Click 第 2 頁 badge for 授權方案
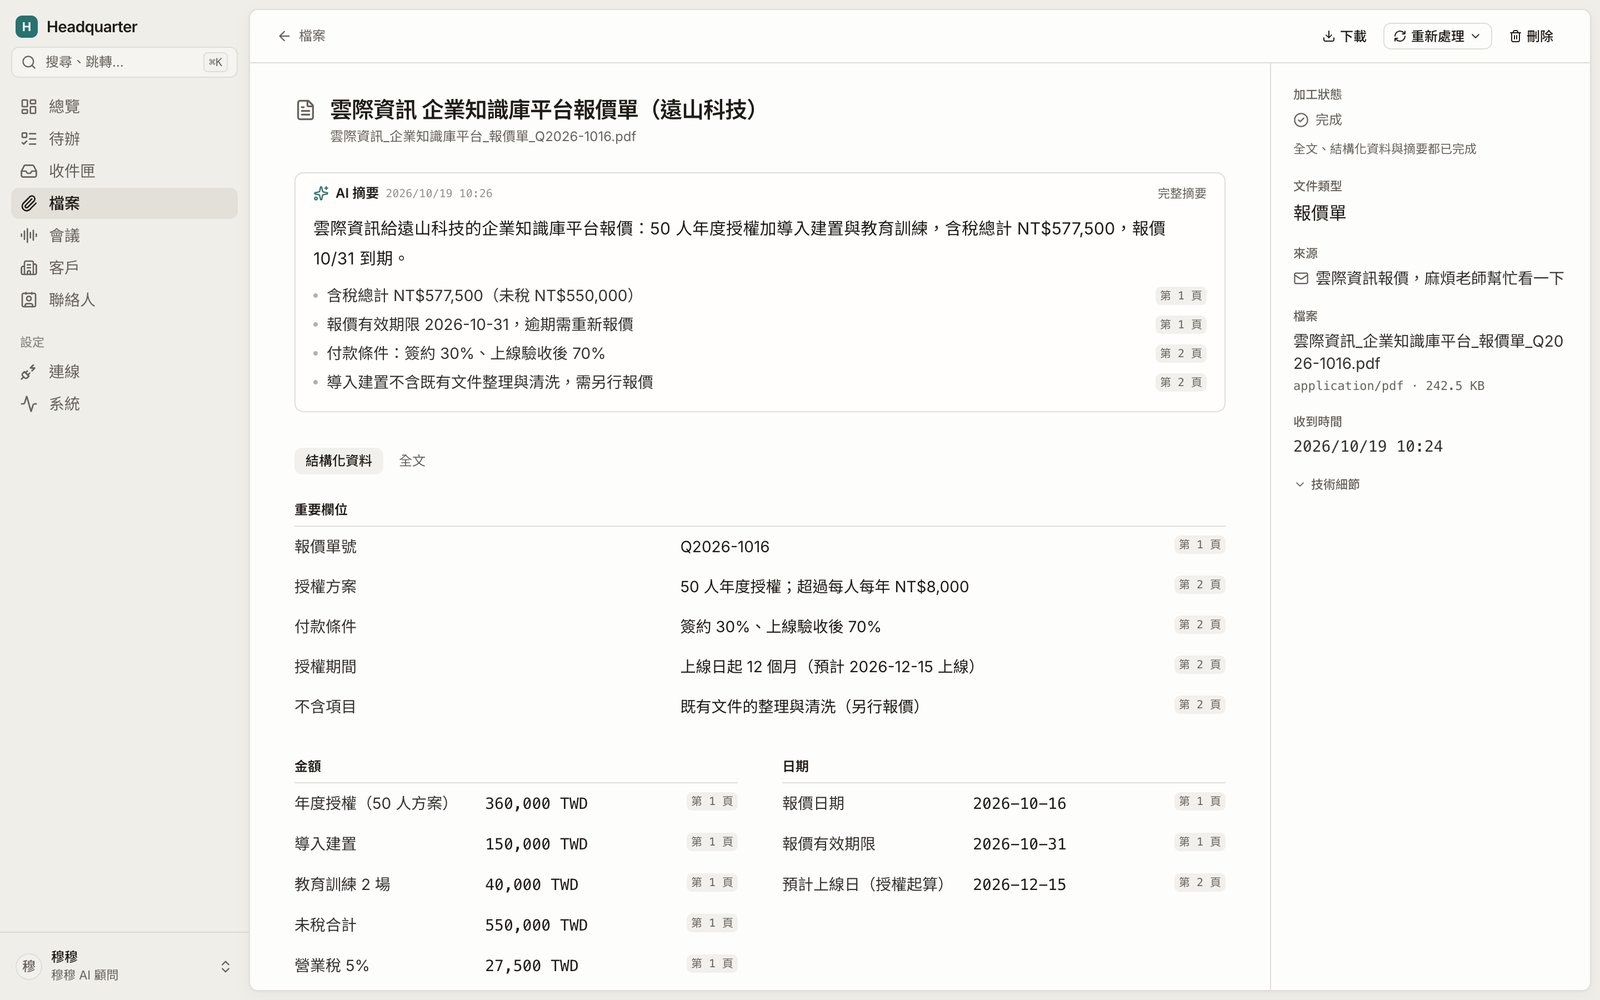1600x1000 pixels. (1200, 585)
